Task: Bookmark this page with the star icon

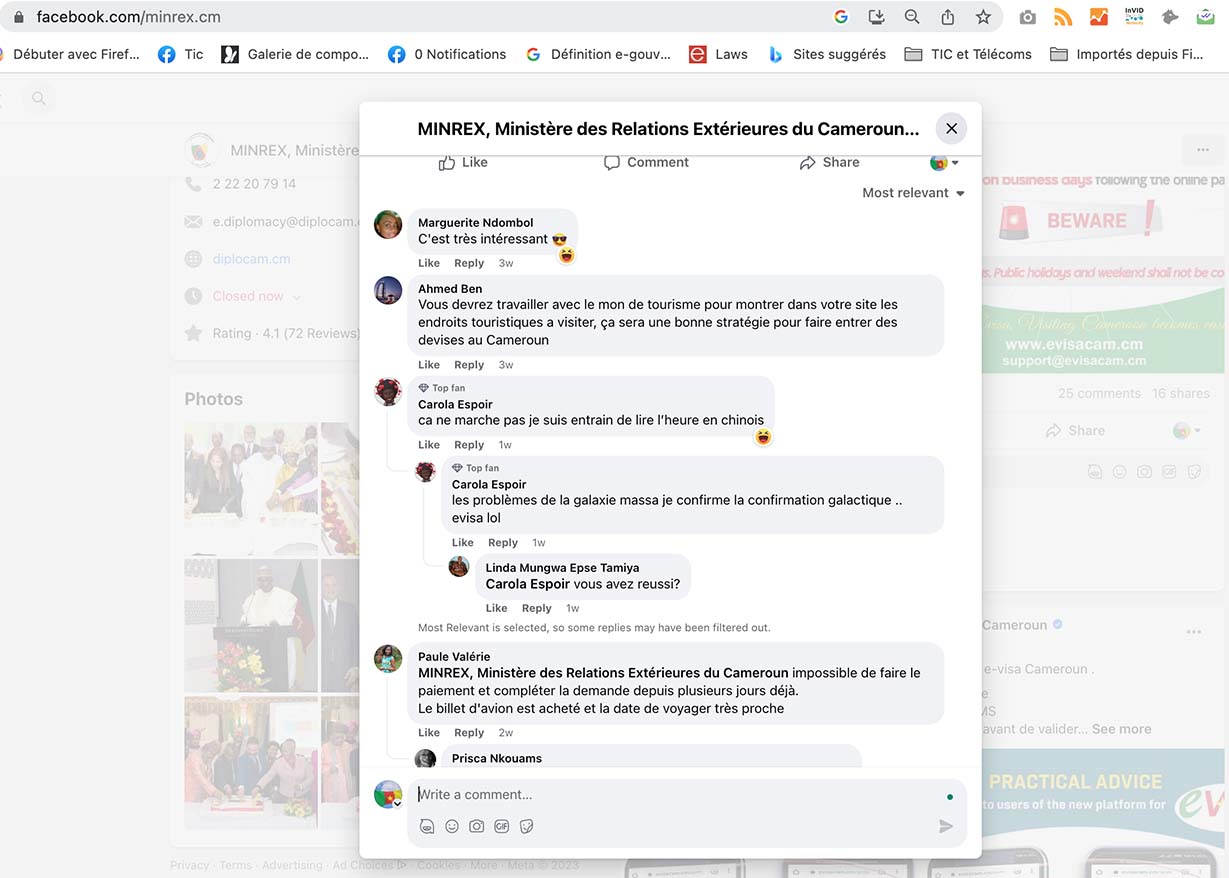Action: pyautogui.click(x=983, y=17)
